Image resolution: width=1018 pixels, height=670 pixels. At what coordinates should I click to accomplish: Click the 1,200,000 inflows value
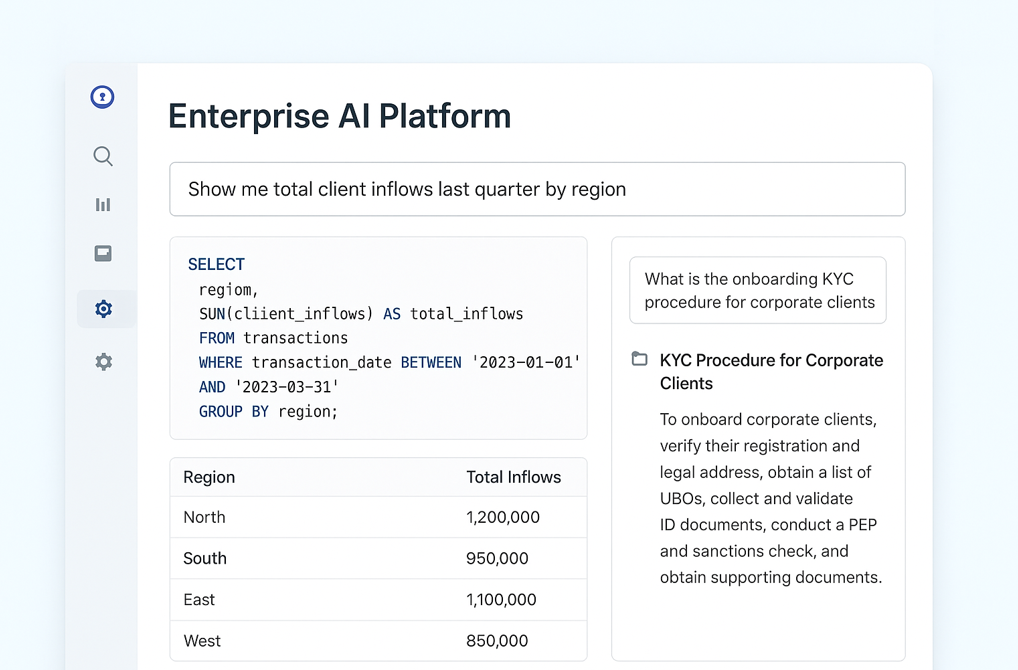tap(502, 517)
